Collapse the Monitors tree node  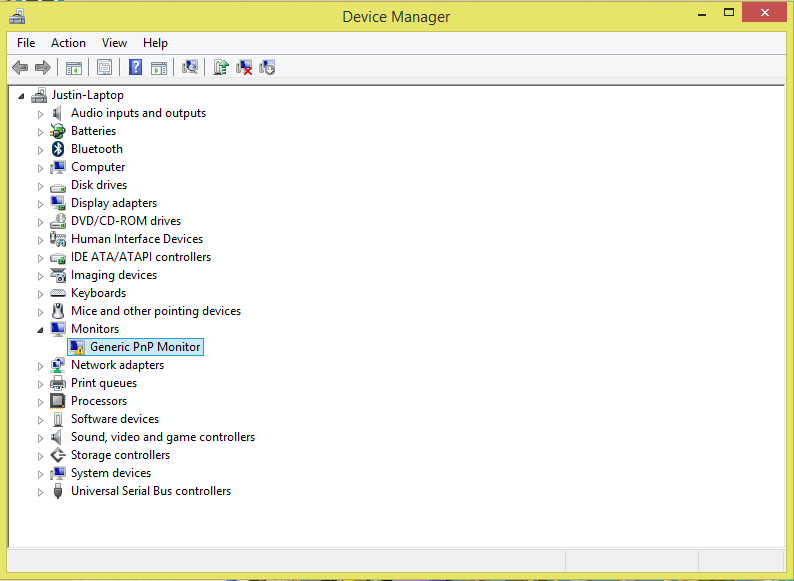pos(41,329)
